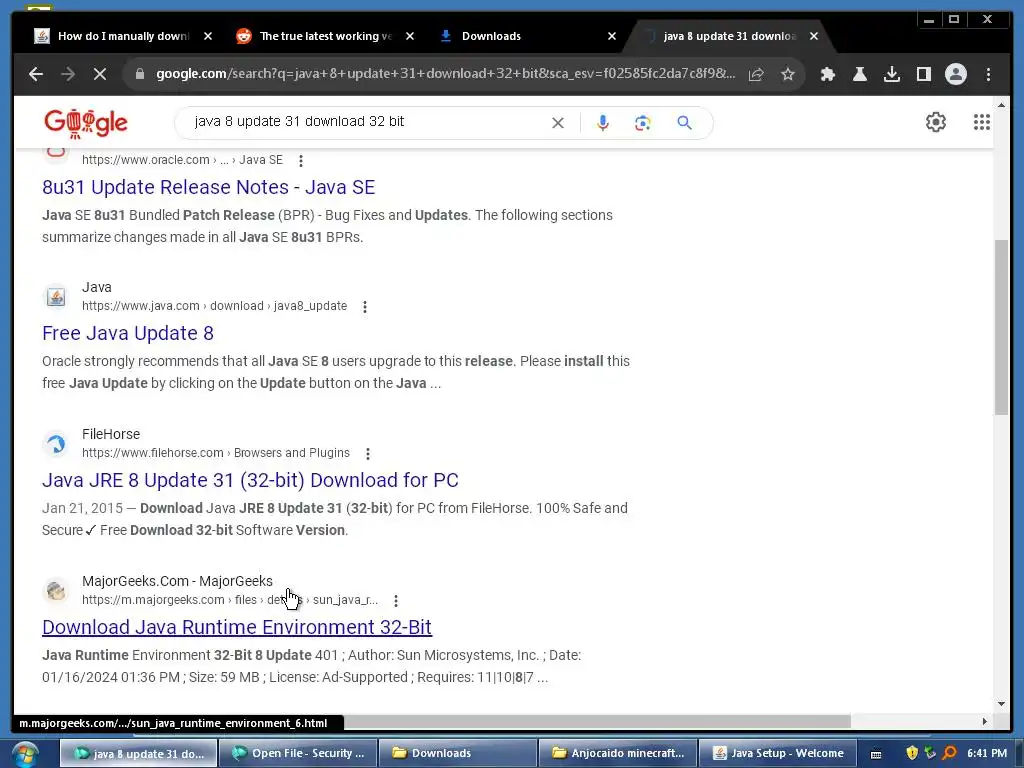
Task: Select 'java 8 update 31 download' tab
Action: pyautogui.click(x=729, y=37)
